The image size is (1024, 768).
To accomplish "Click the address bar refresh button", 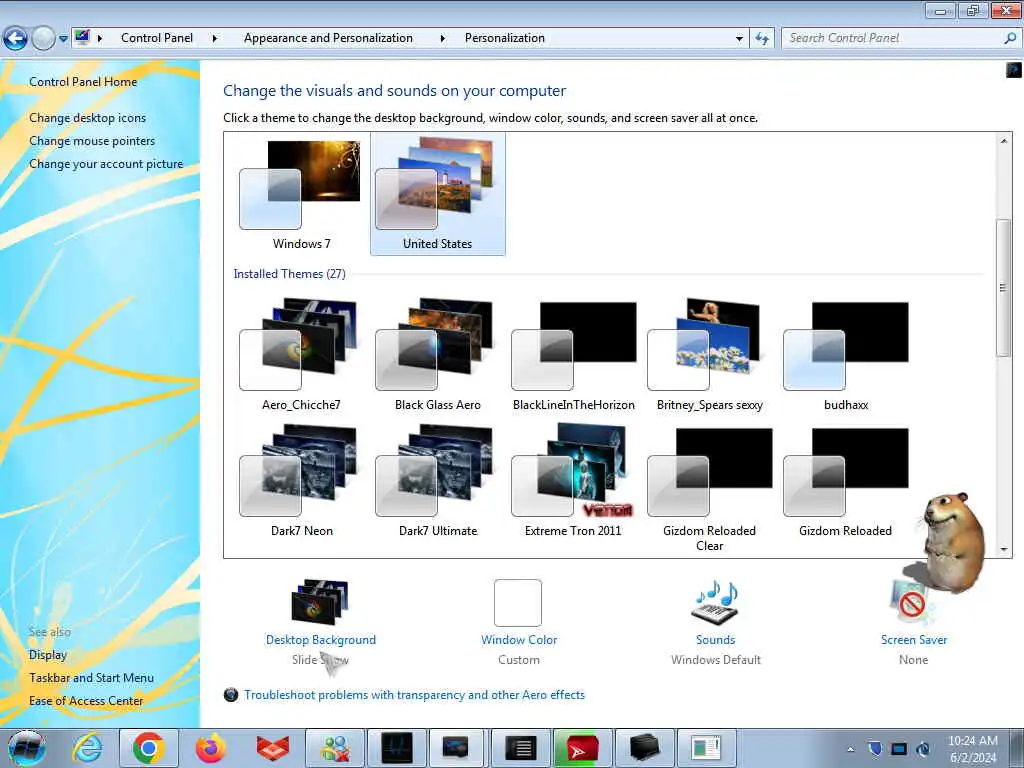I will coord(761,39).
